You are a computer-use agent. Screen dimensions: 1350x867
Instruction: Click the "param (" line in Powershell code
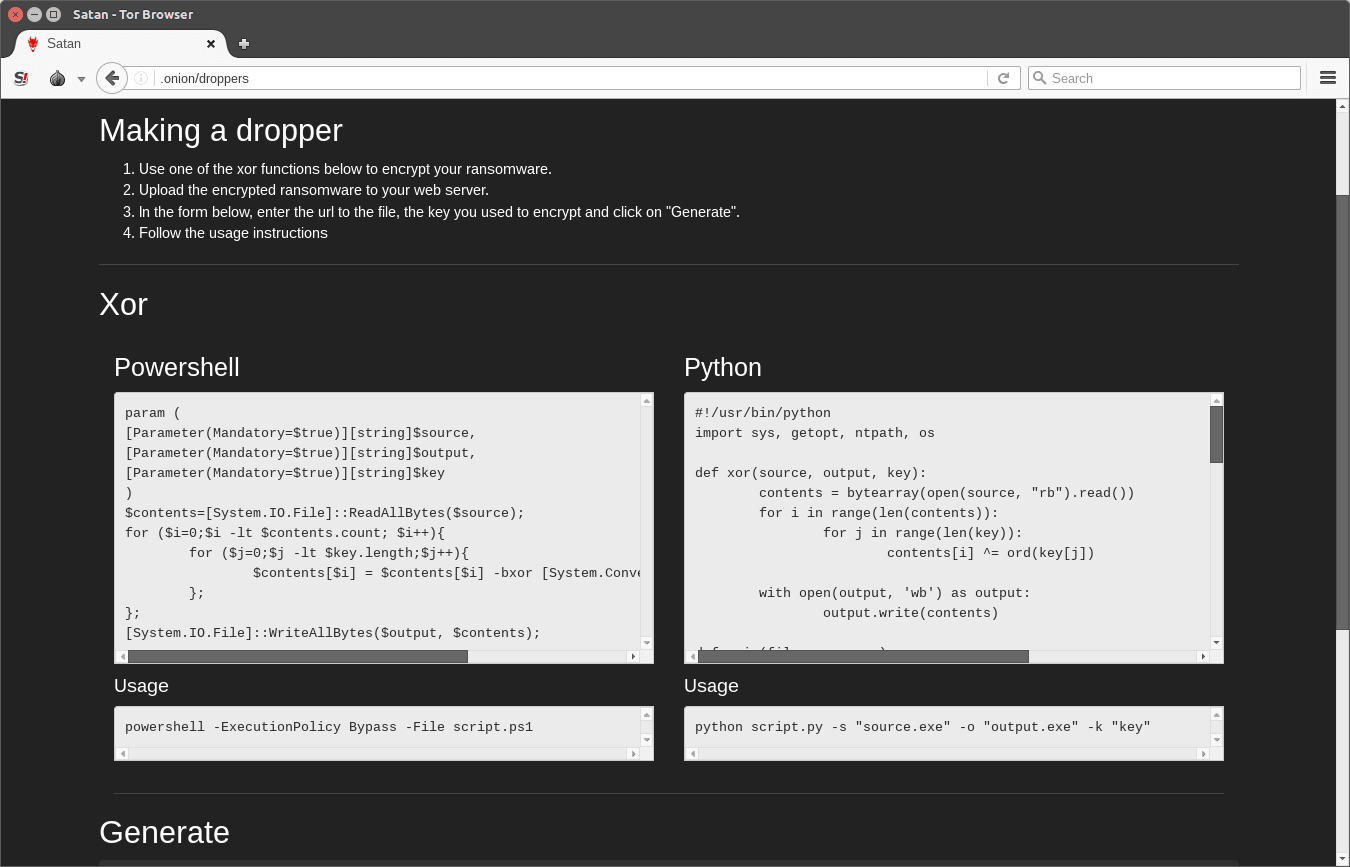[x=153, y=413]
